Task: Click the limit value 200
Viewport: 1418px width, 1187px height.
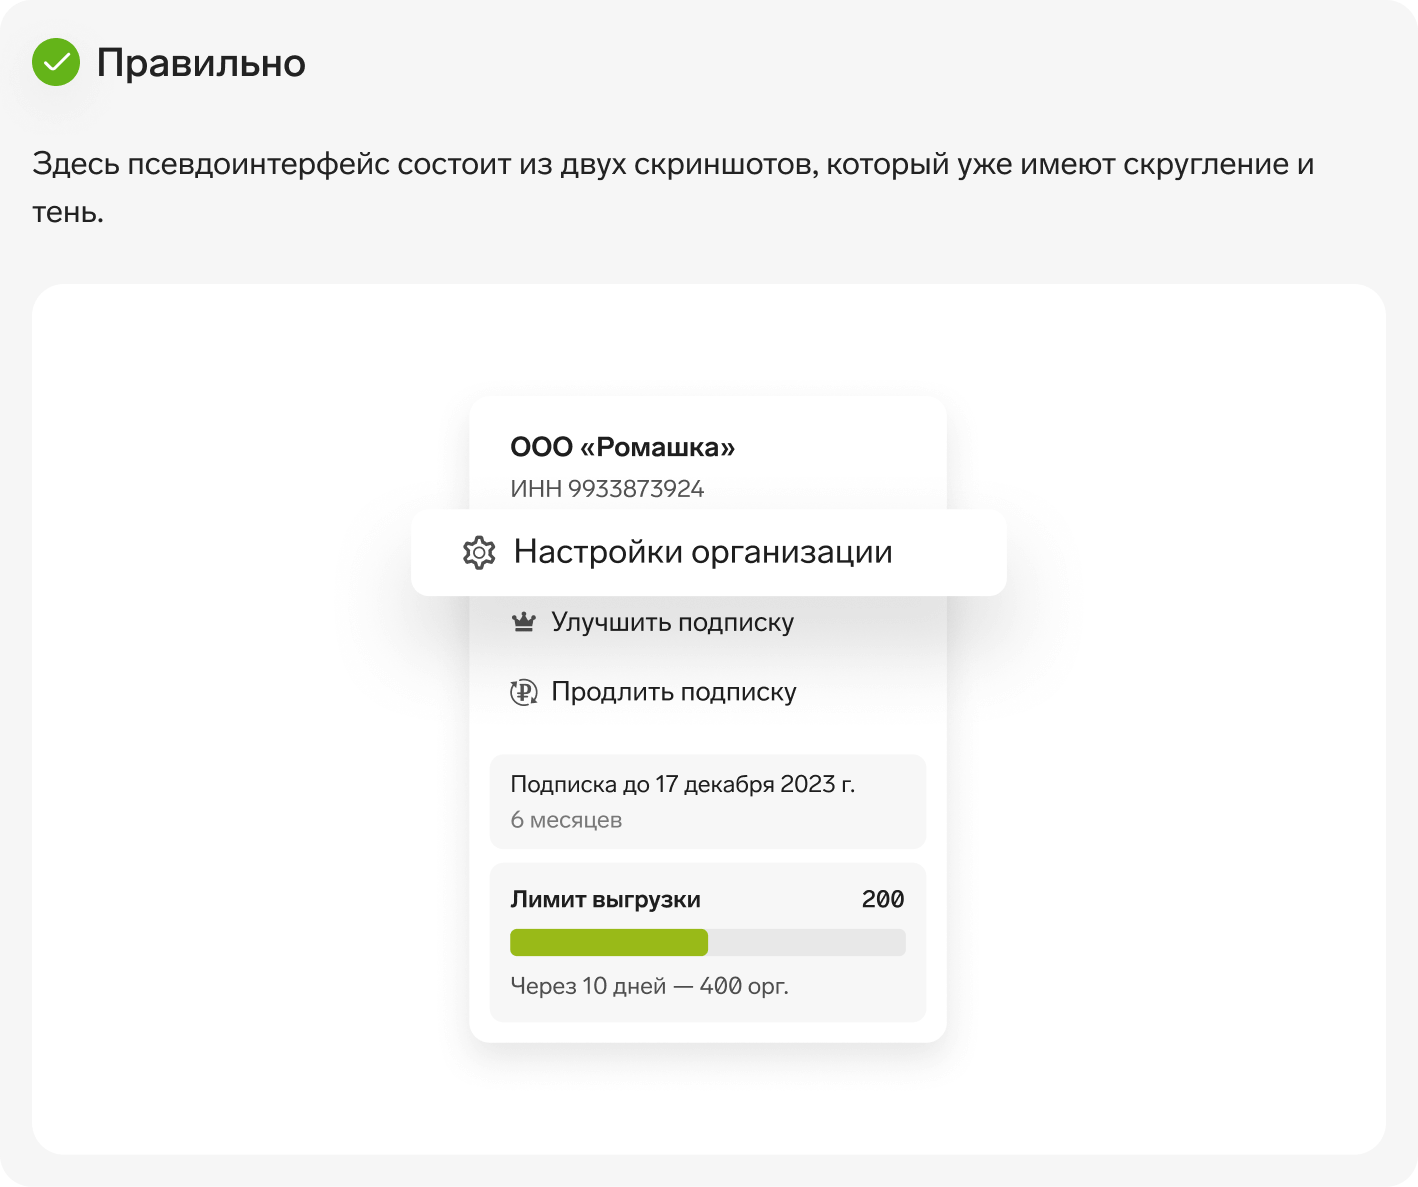Action: 883,899
